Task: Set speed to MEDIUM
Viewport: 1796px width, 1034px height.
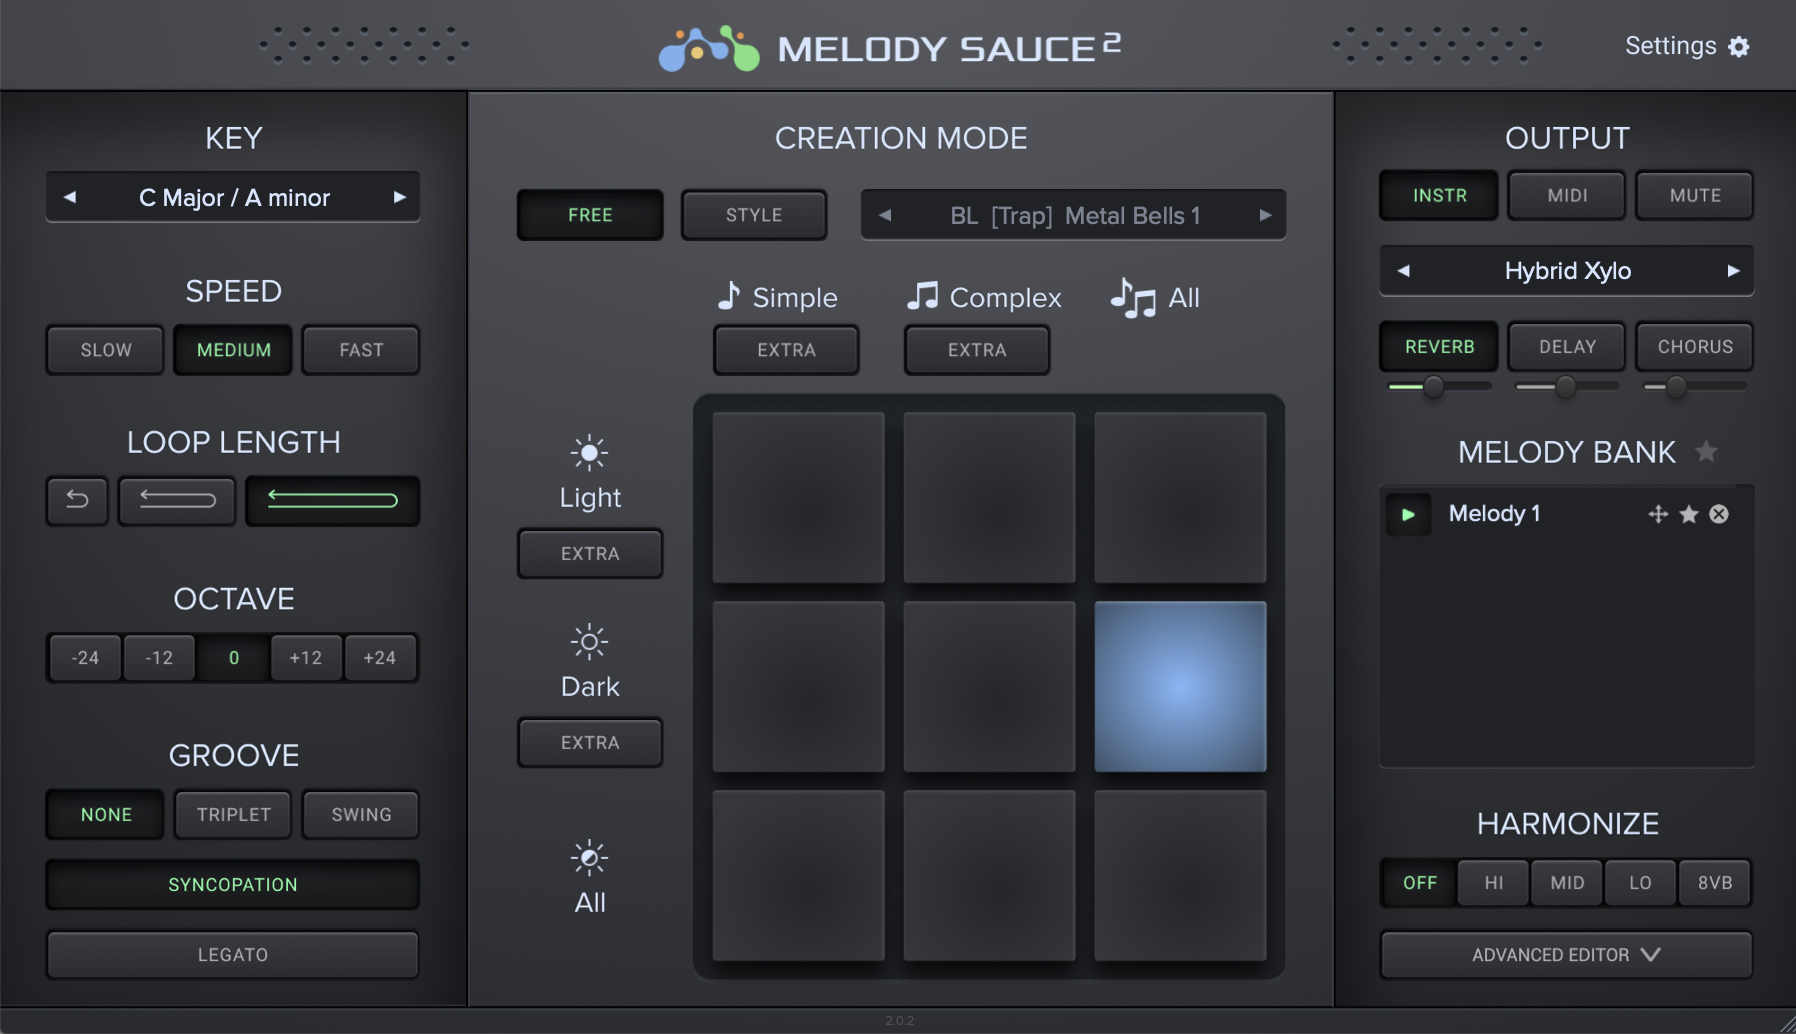Action: click(x=234, y=350)
